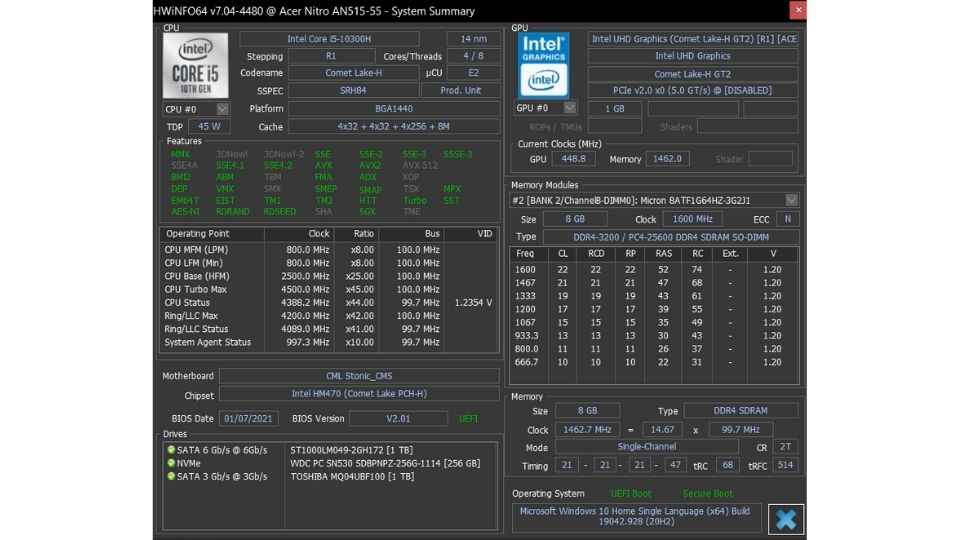The image size is (960, 540).
Task: Click the Single-Channel mode field
Action: [x=647, y=446]
